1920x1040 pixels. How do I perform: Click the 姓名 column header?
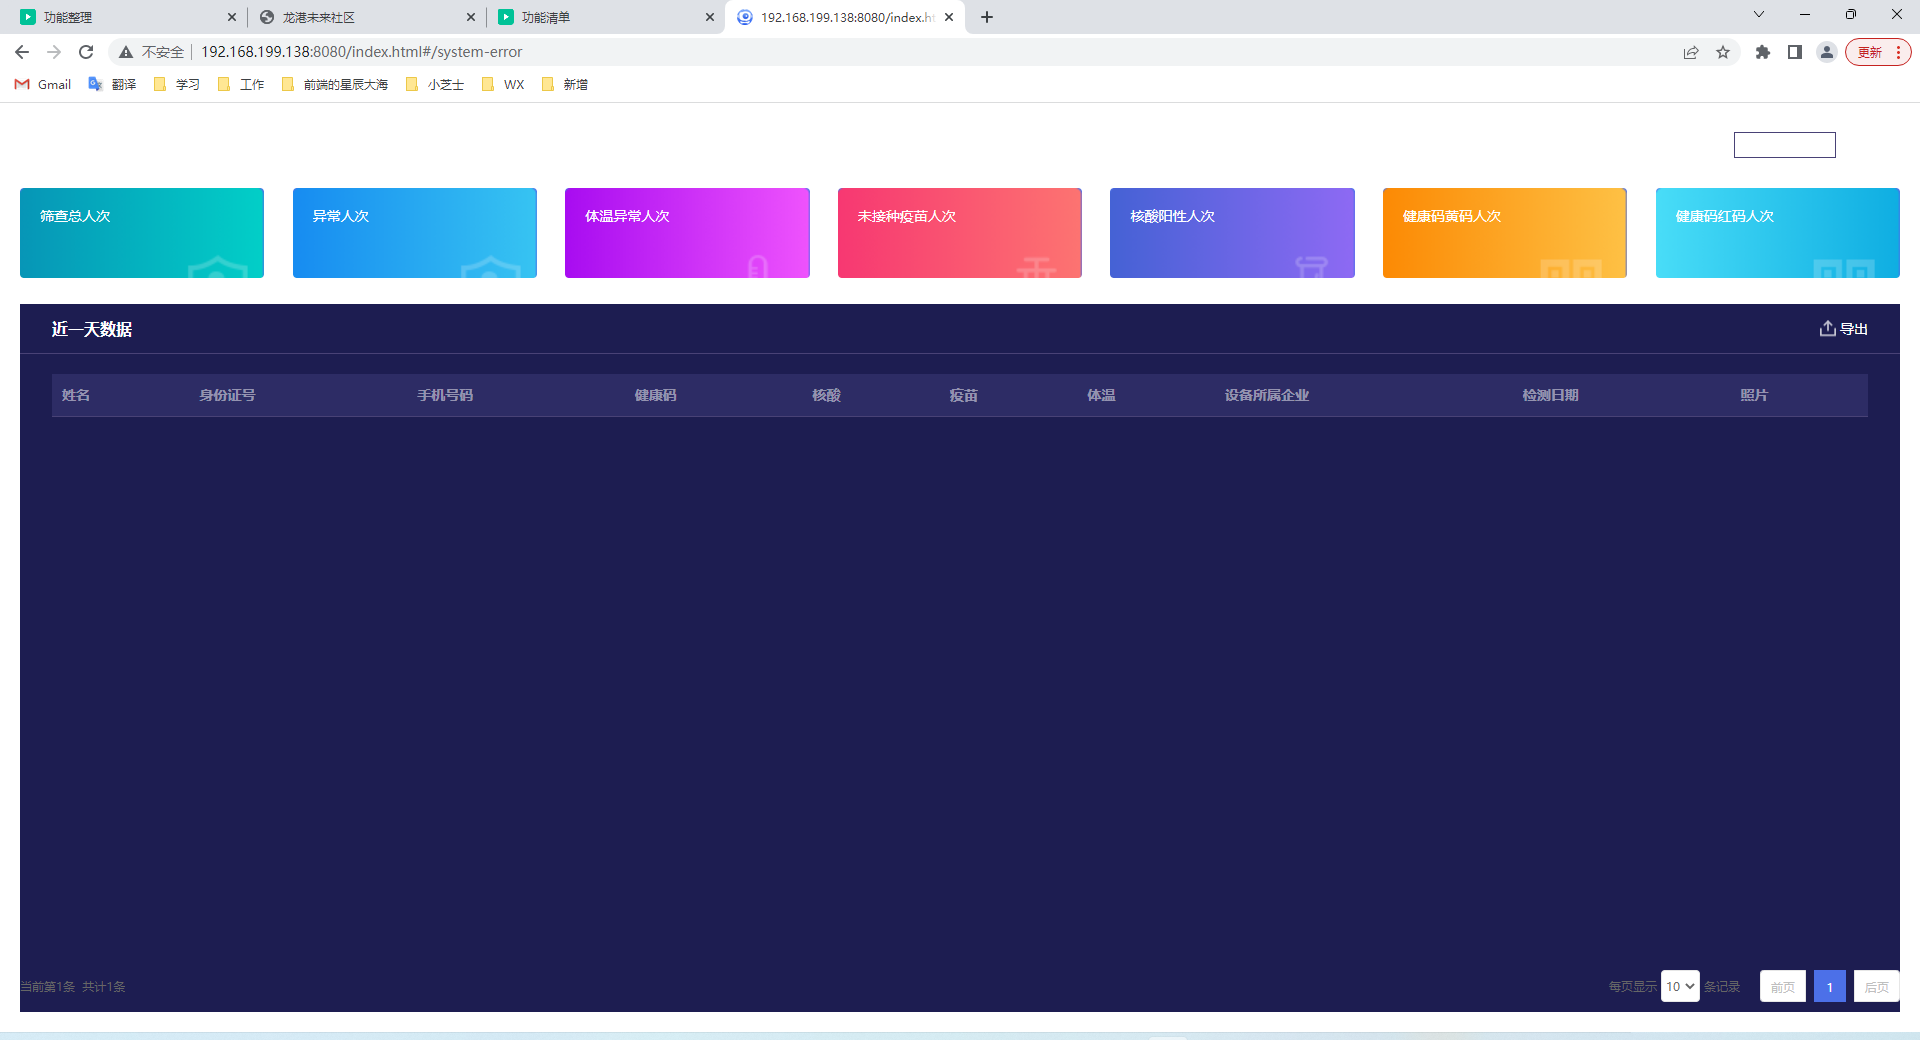pos(76,395)
